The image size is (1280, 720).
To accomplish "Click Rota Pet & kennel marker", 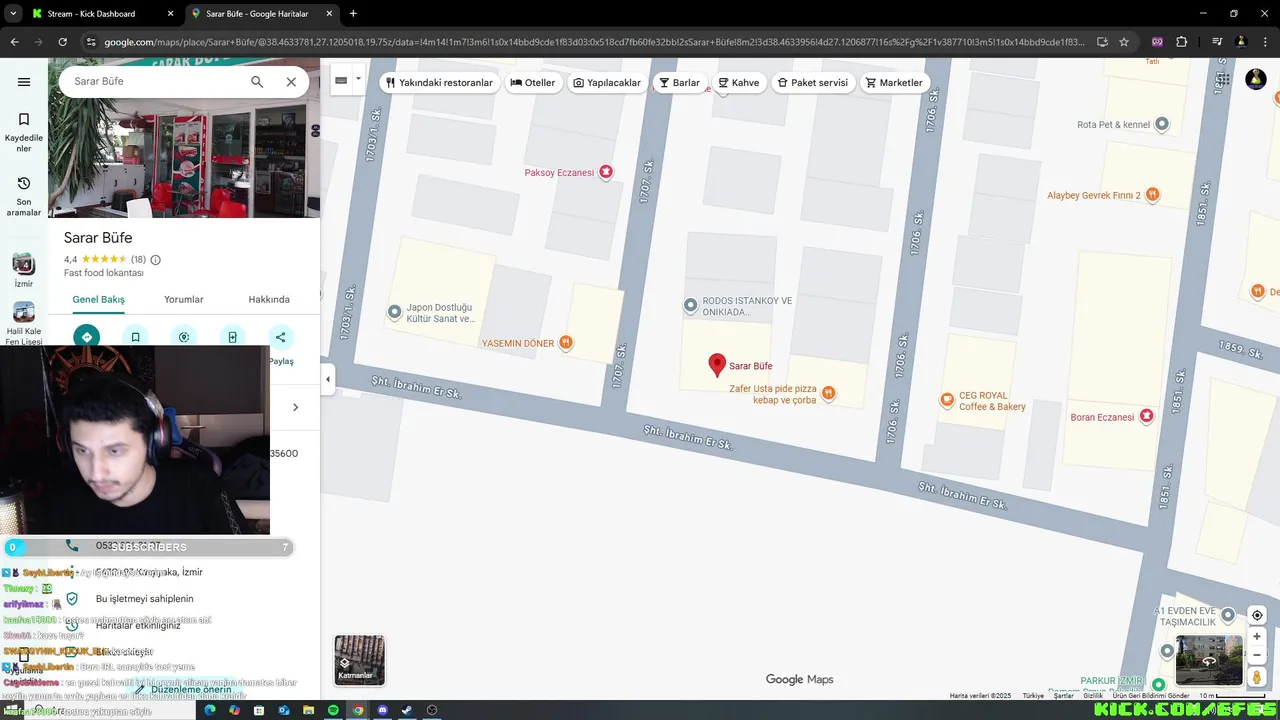I will (1162, 124).
